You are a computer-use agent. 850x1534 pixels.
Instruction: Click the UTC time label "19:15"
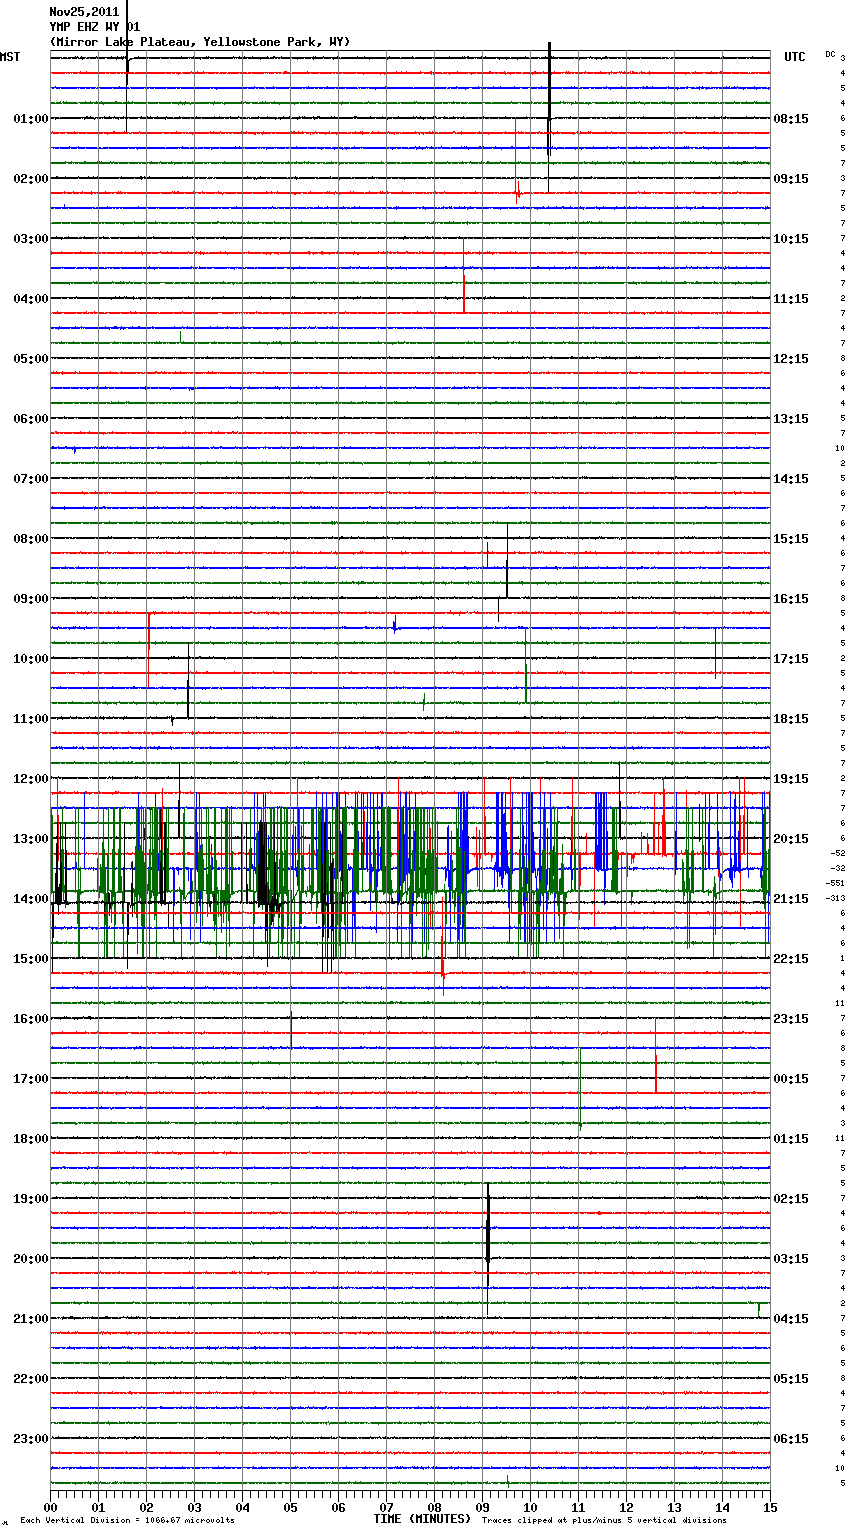tap(791, 779)
